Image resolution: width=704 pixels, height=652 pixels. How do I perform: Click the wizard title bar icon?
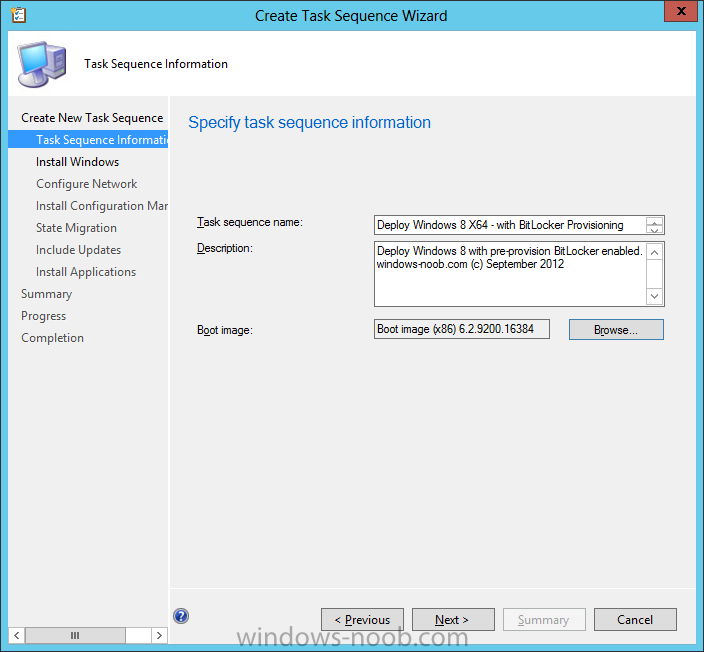coord(18,15)
